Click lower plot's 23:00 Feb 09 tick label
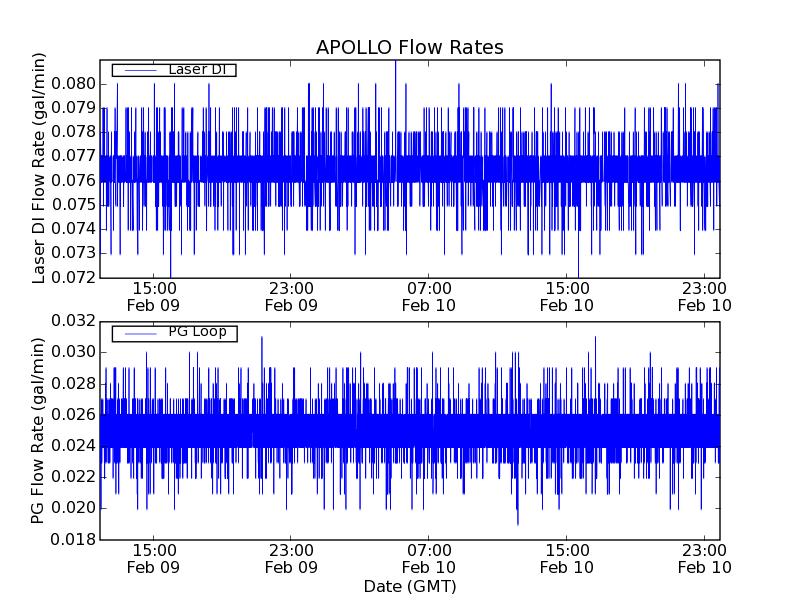Screen dimensions: 800x600 (292, 558)
